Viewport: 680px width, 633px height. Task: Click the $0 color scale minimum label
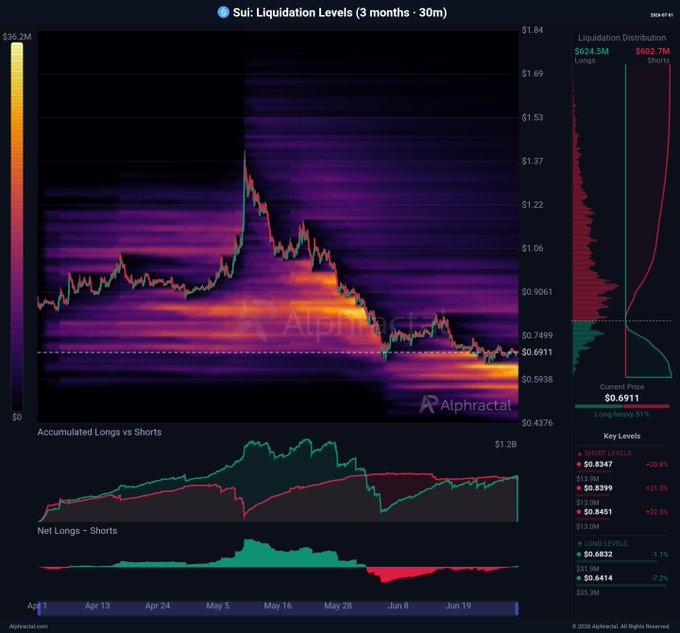pos(17,417)
